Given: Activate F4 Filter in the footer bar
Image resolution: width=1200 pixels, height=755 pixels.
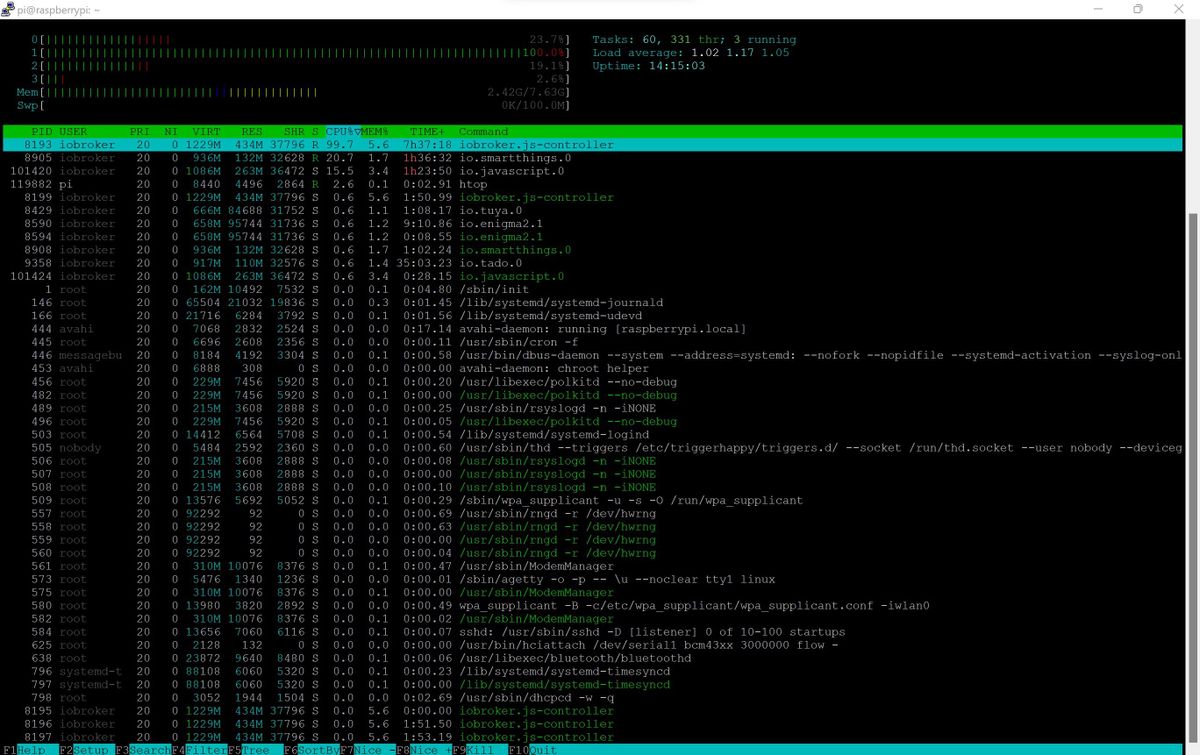Looking at the screenshot, I should 198,749.
